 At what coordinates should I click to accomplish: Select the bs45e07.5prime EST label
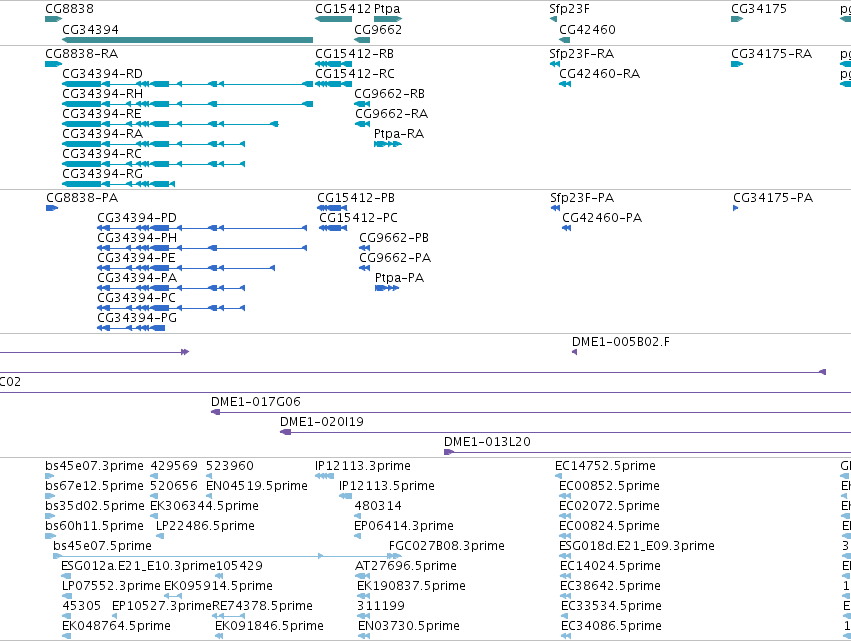pos(103,545)
